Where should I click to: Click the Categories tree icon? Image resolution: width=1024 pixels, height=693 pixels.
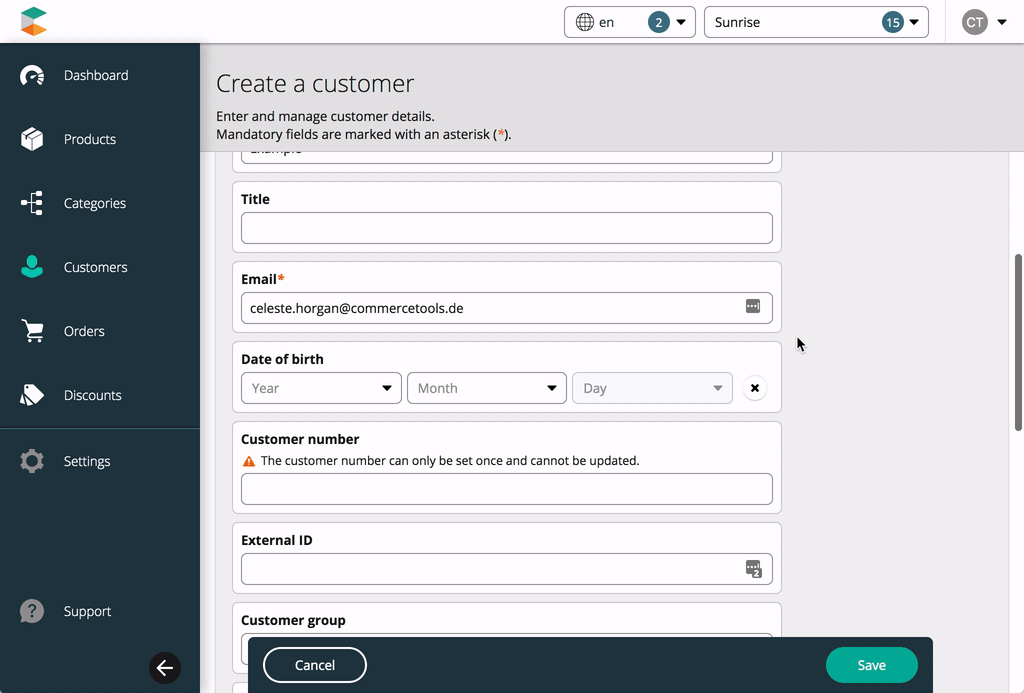(x=32, y=203)
